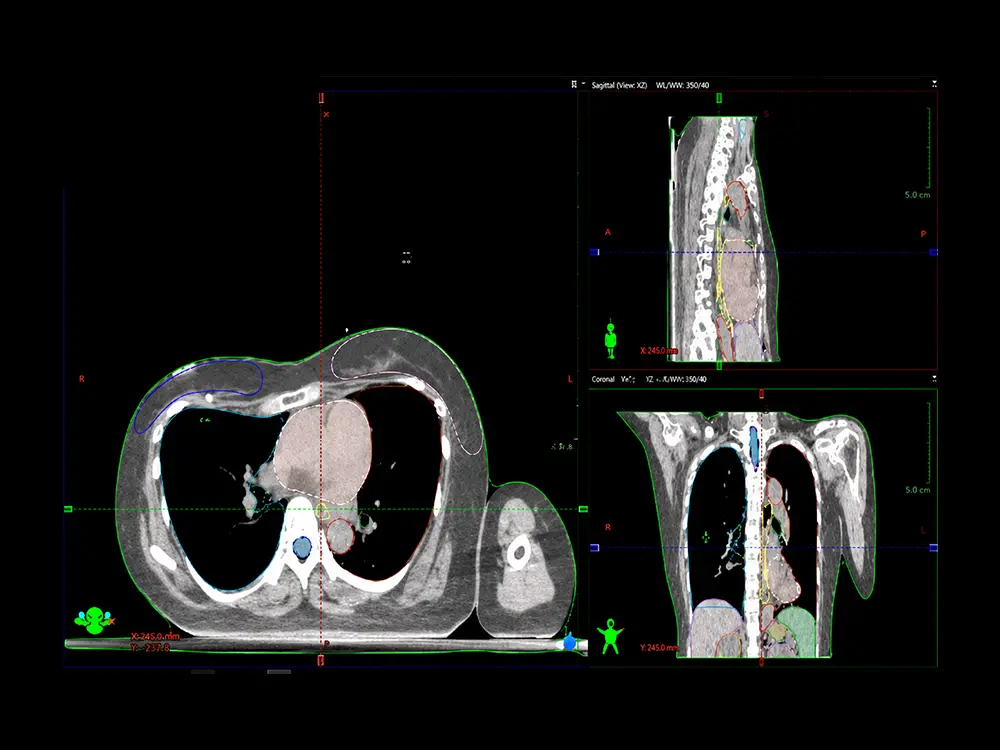The height and width of the screenshot is (750, 1000).
Task: Click the pin icon beside the Sagittal title
Action: point(574,84)
